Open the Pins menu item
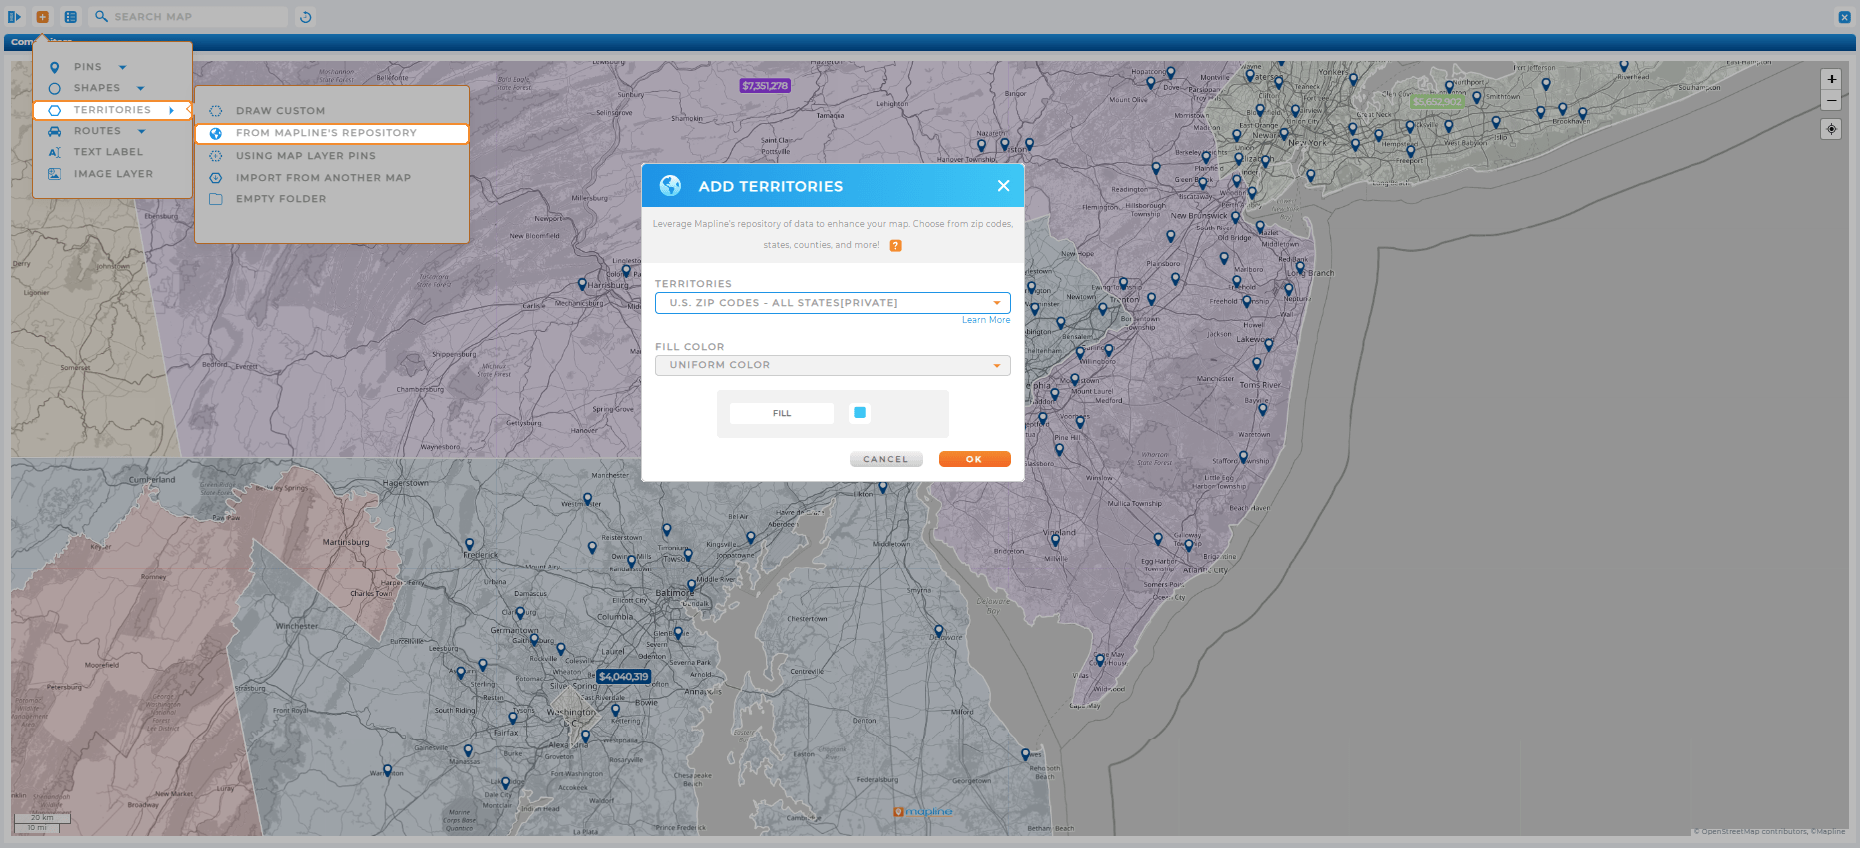The image size is (1860, 848). tap(88, 67)
